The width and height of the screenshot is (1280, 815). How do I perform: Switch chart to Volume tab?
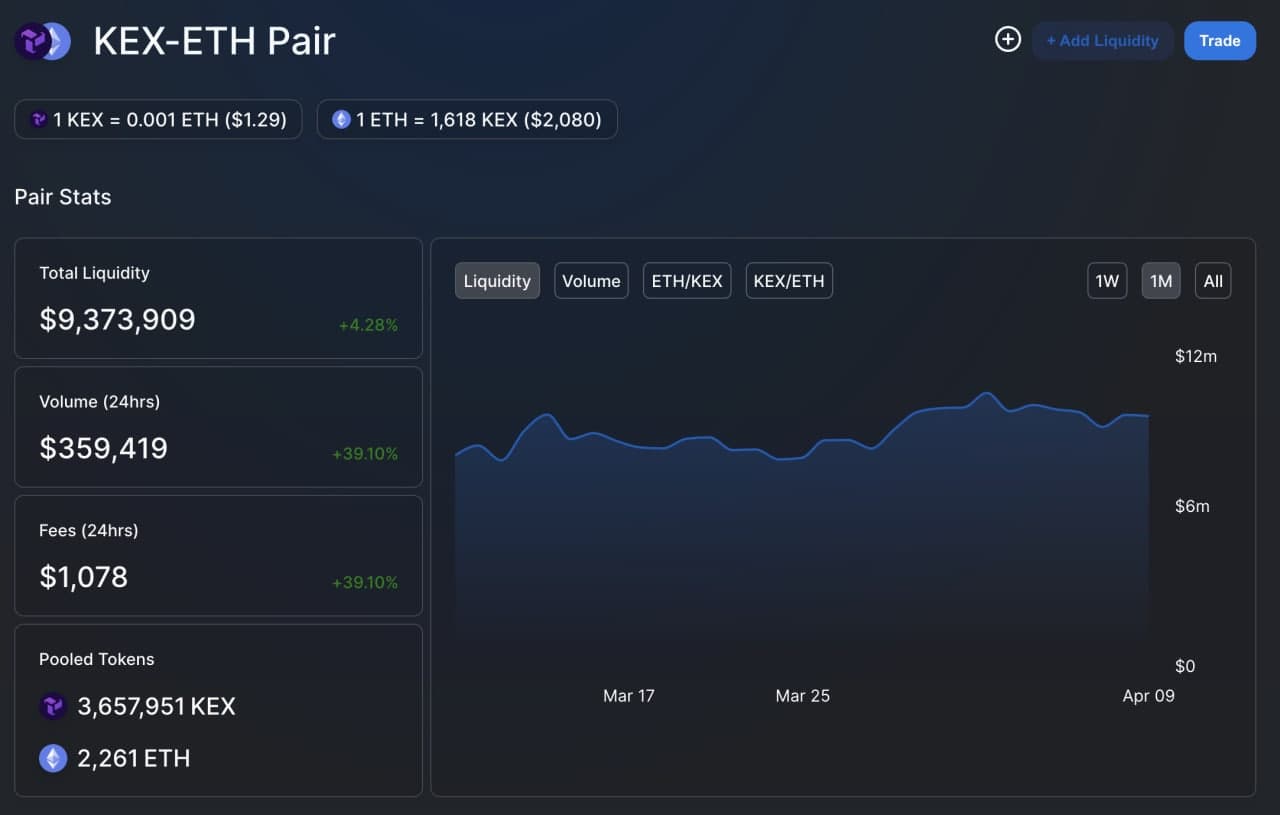point(591,281)
